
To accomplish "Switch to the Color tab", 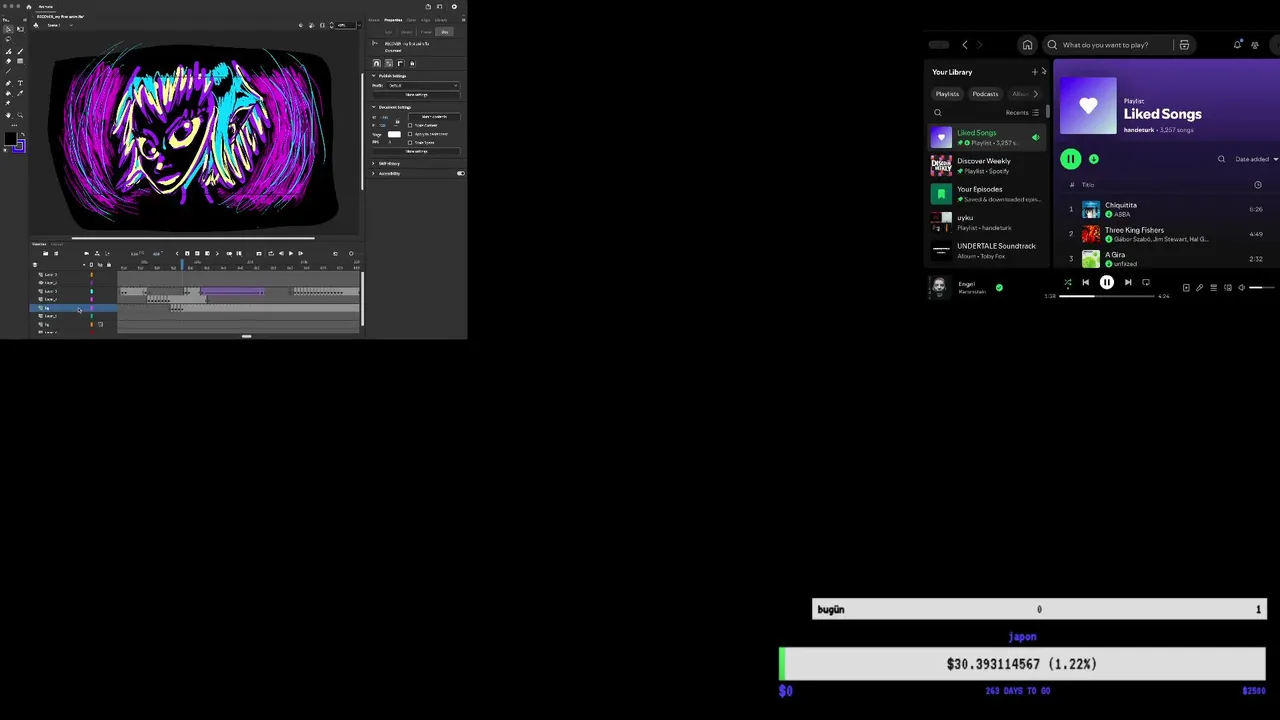I will pyautogui.click(x=411, y=20).
